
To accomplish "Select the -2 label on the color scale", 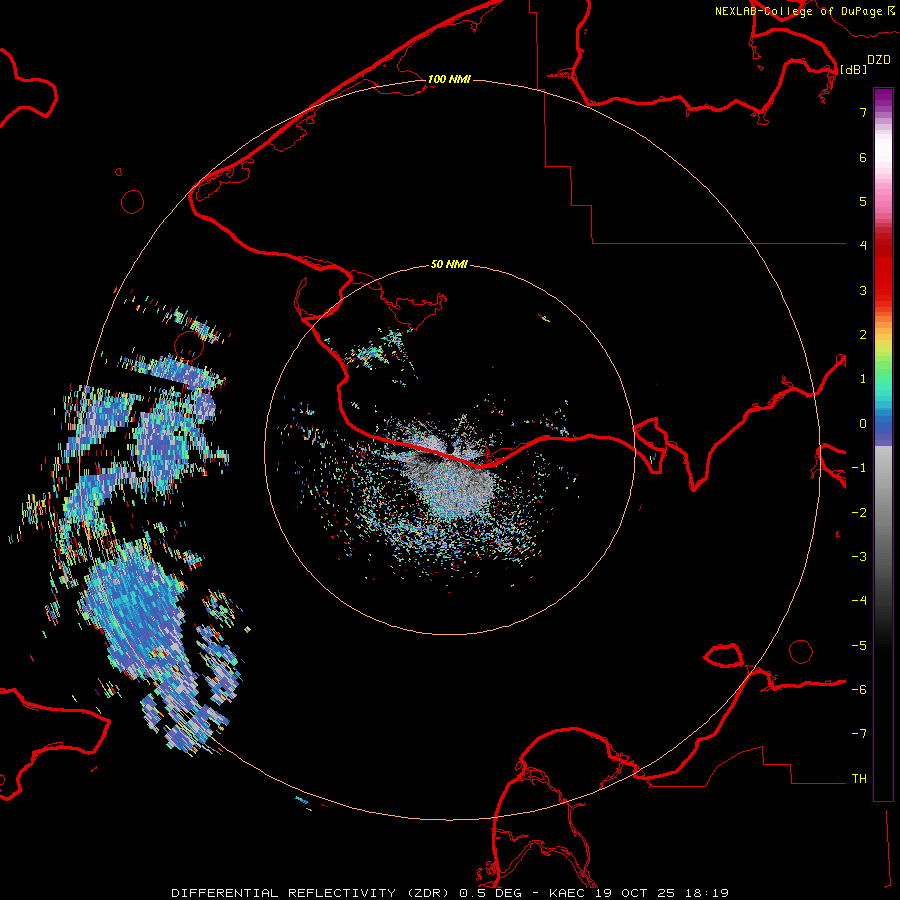I will (x=859, y=513).
